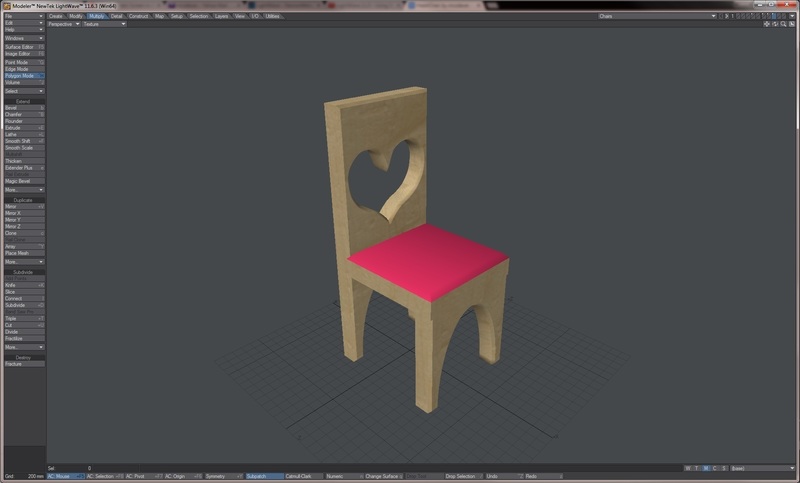800x483 pixels.
Task: Toggle AC: Mouse action center
Action: coord(66,476)
